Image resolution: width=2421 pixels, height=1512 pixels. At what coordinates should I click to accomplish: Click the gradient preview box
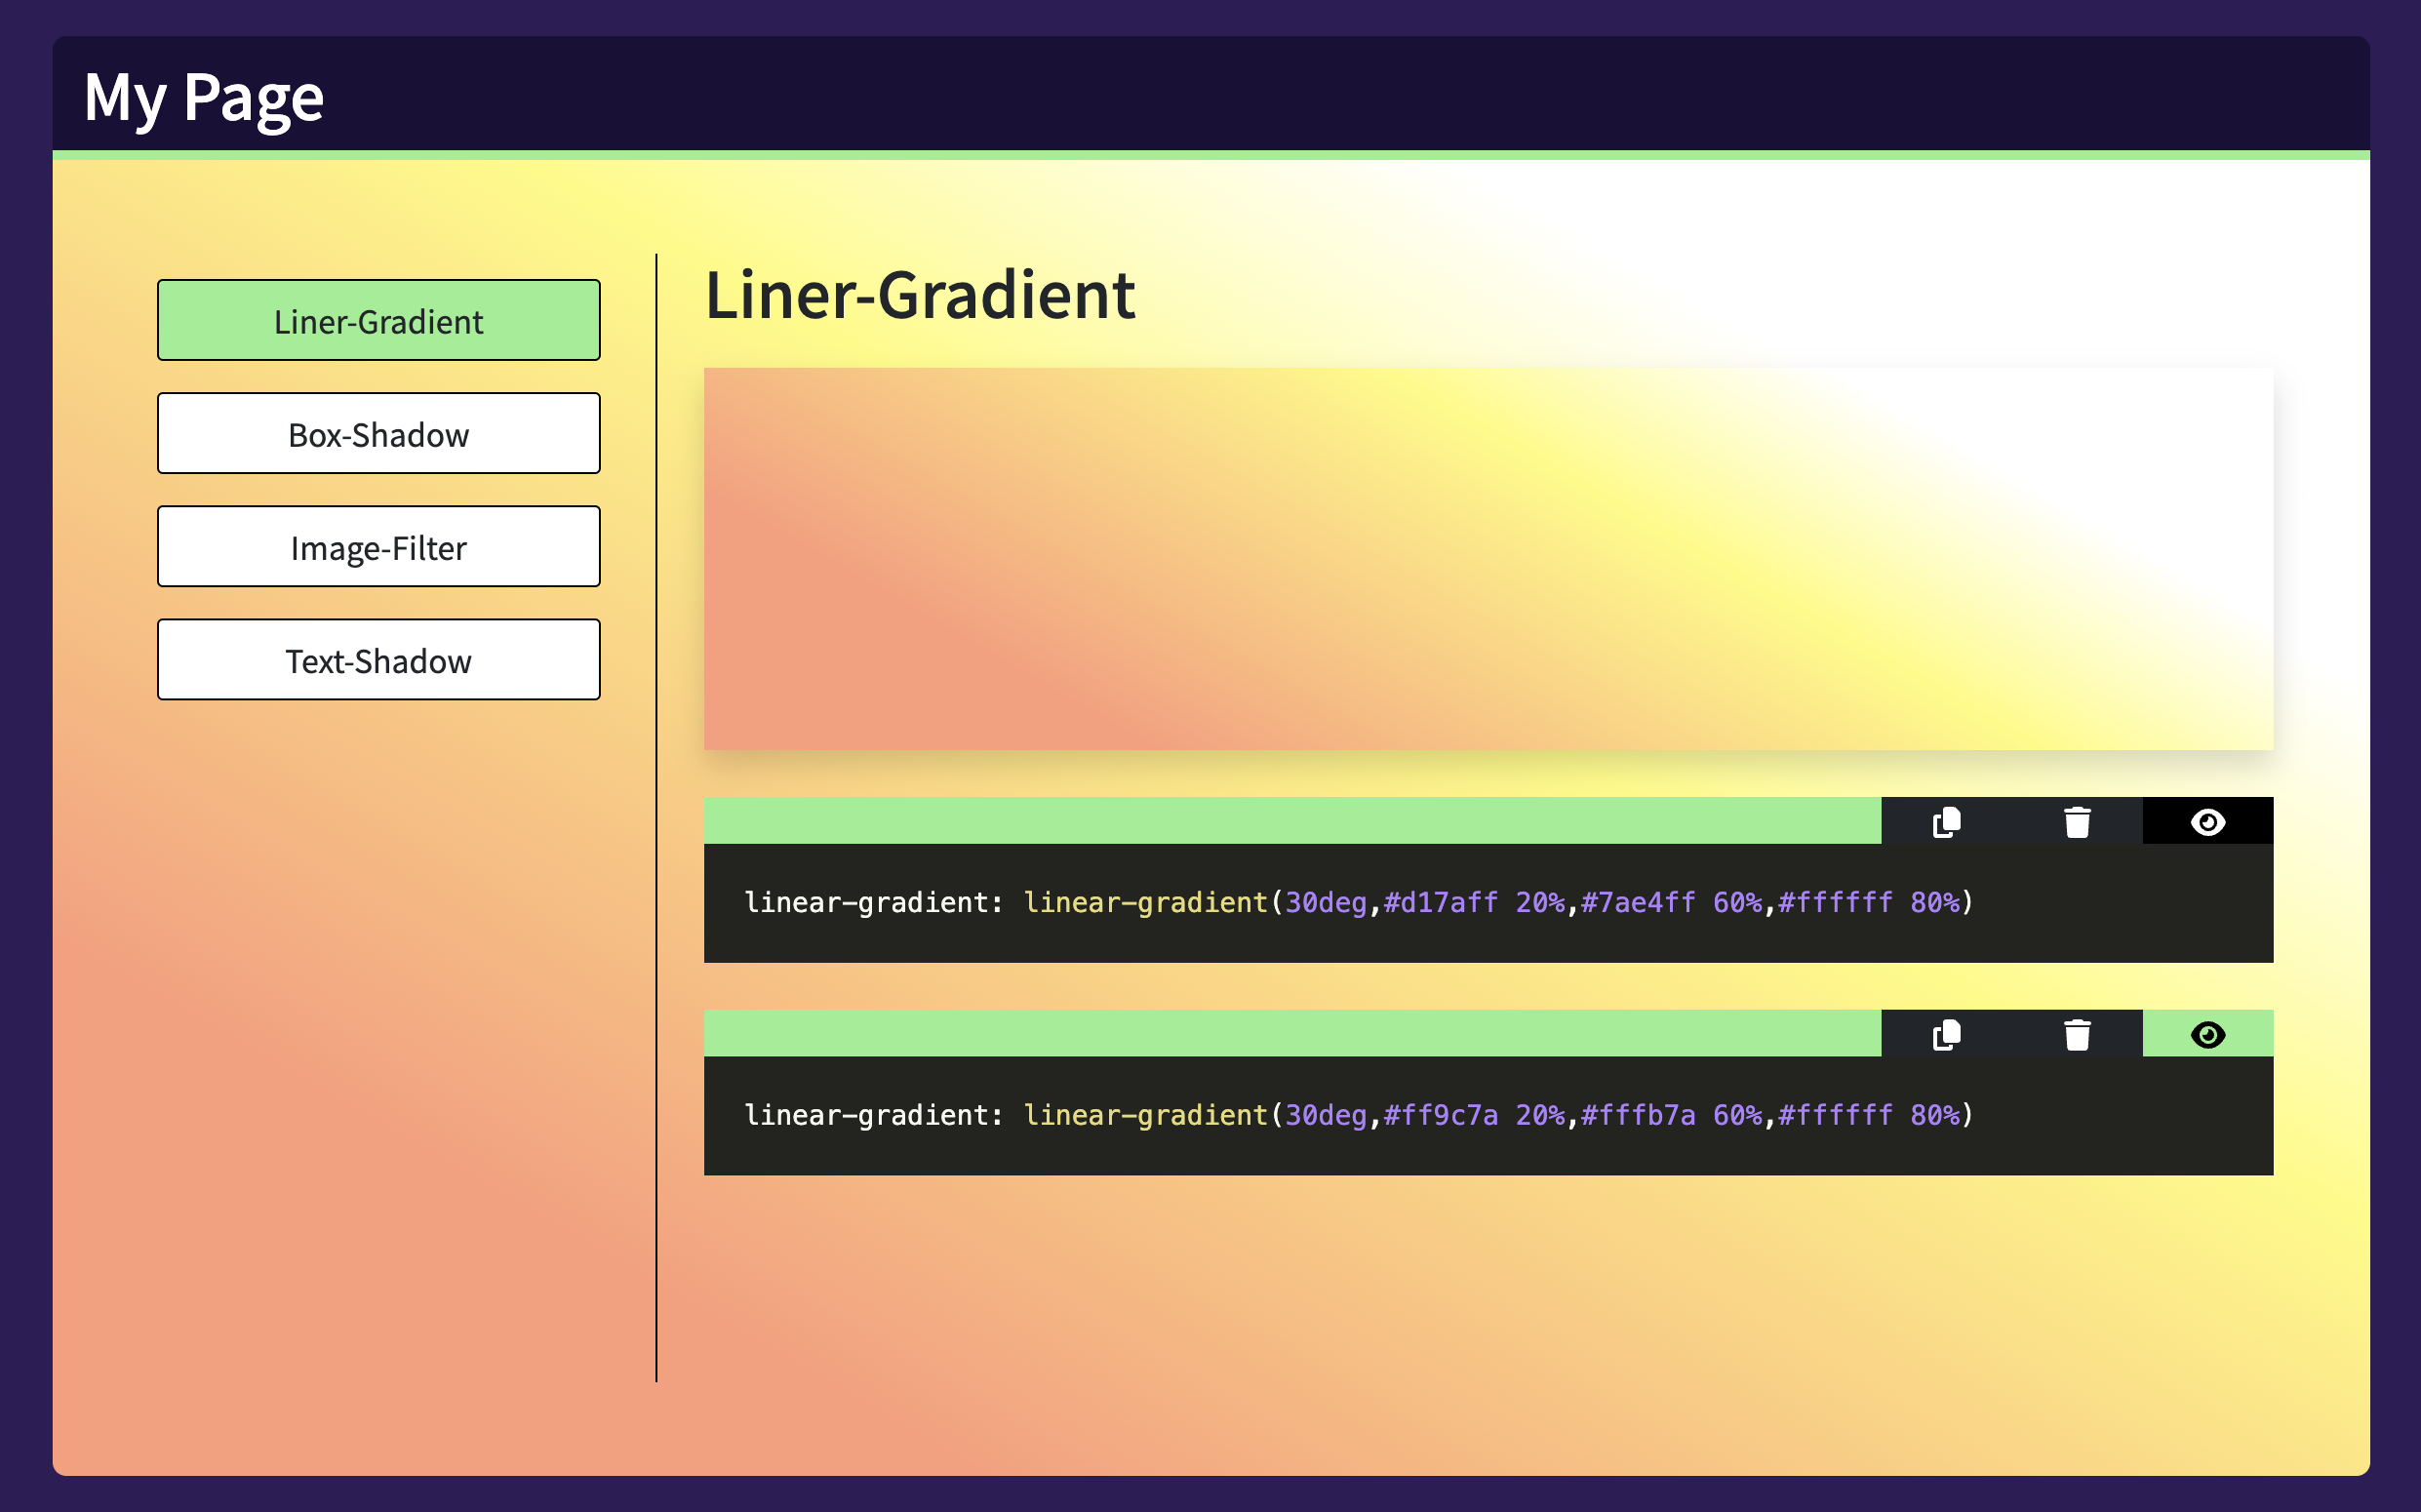pos(1487,558)
